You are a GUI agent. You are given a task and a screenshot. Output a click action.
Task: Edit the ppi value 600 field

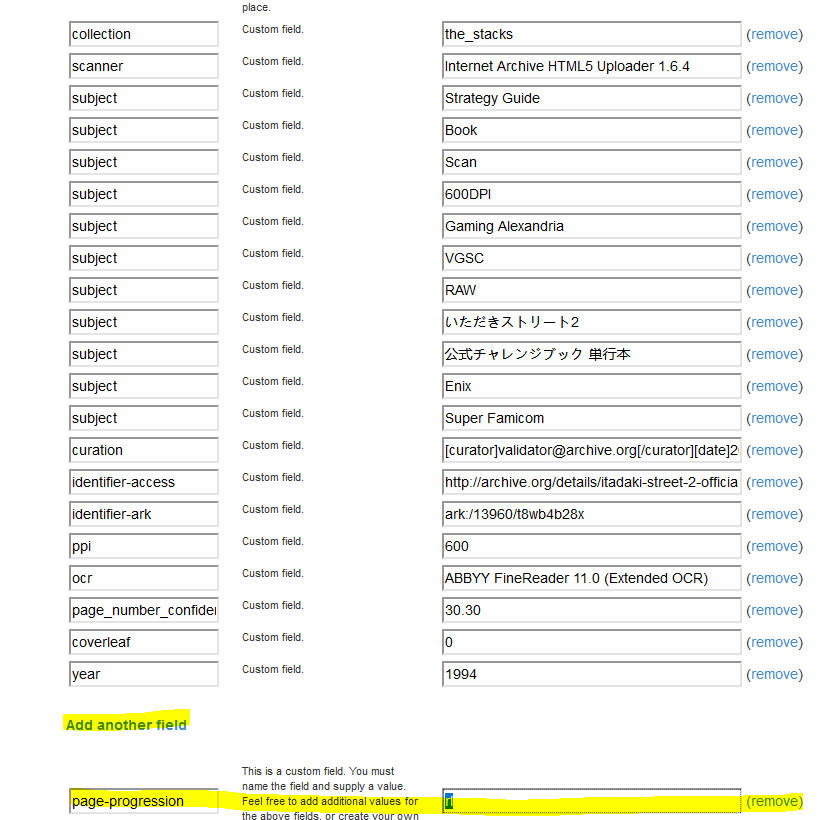coord(592,547)
